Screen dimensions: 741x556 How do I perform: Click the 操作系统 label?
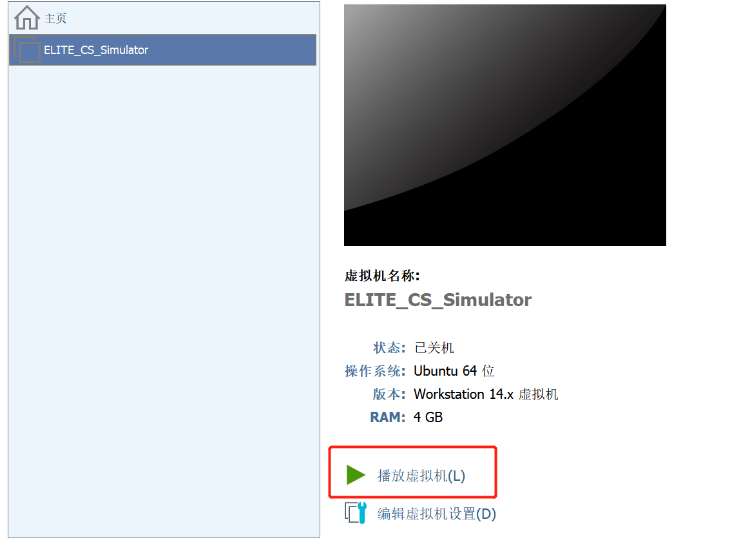(375, 371)
